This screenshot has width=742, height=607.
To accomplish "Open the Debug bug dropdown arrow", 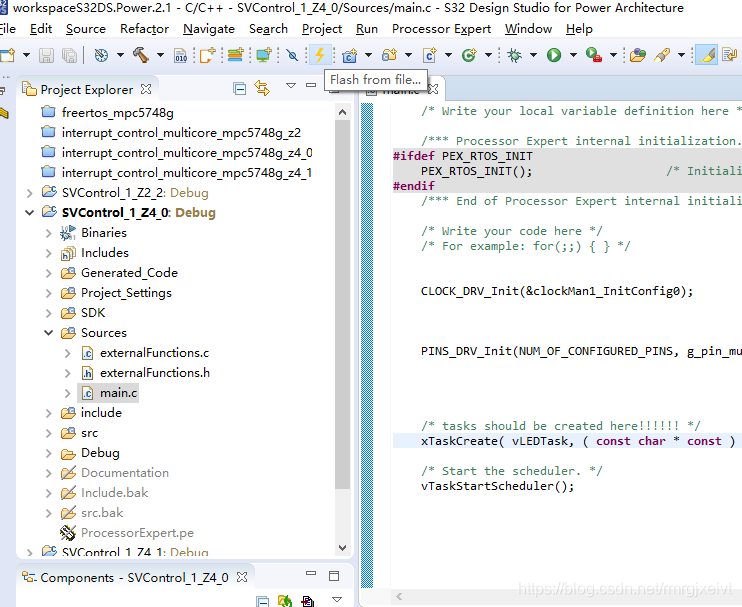I will click(533, 55).
